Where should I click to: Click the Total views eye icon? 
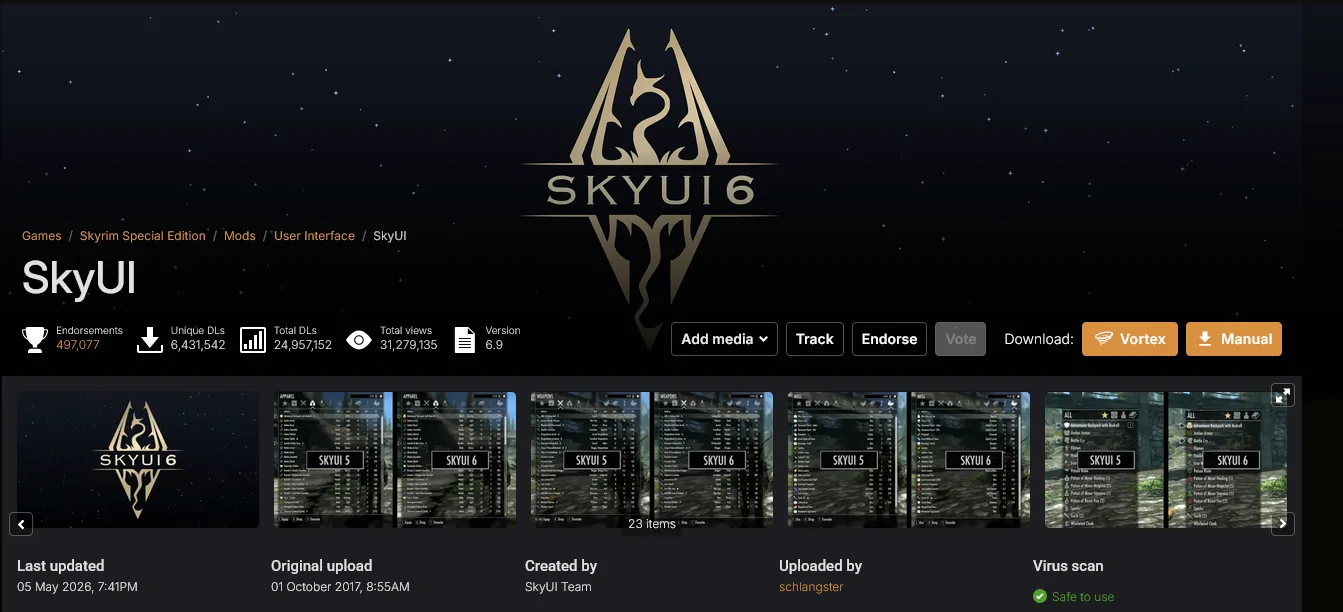tap(359, 340)
